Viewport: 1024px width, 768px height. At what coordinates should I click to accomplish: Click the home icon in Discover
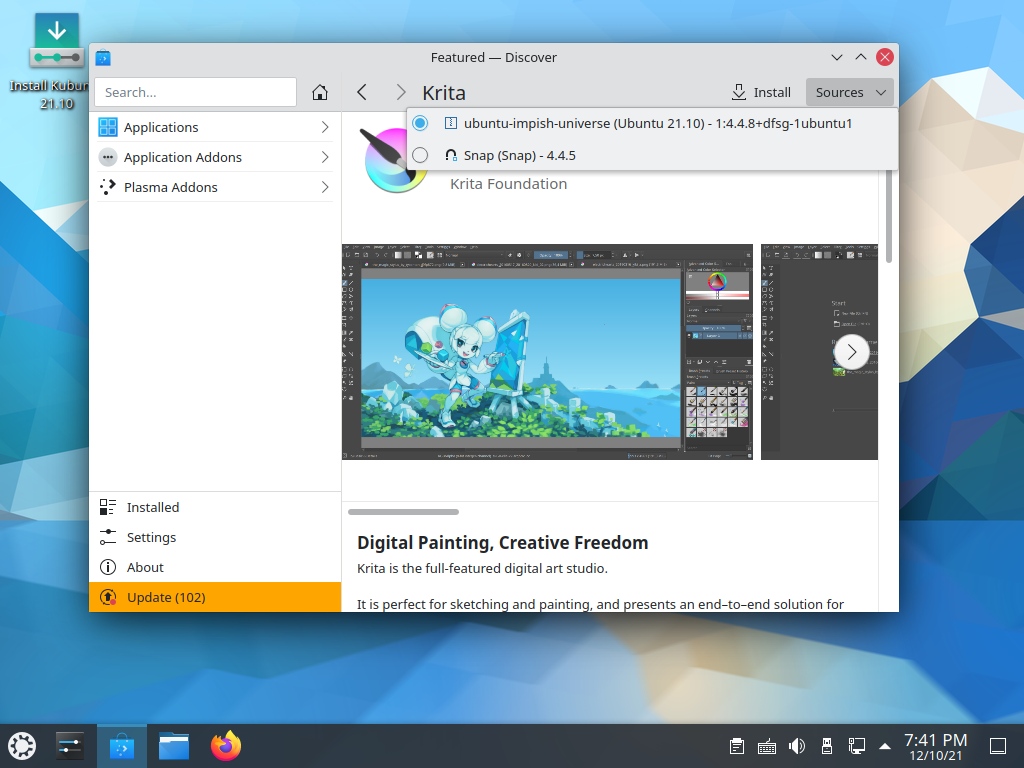point(319,92)
